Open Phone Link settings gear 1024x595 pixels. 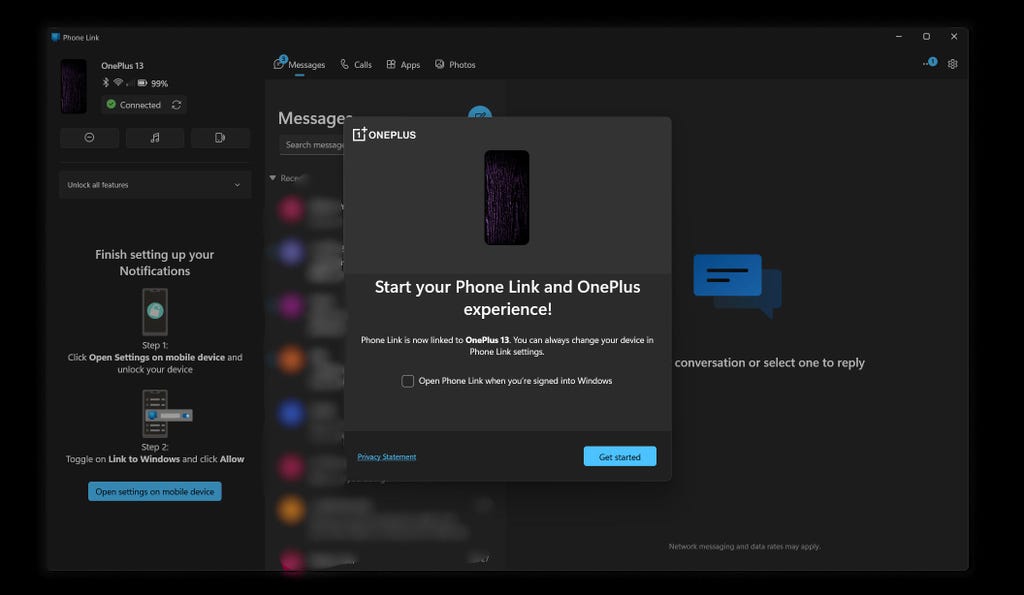click(953, 64)
